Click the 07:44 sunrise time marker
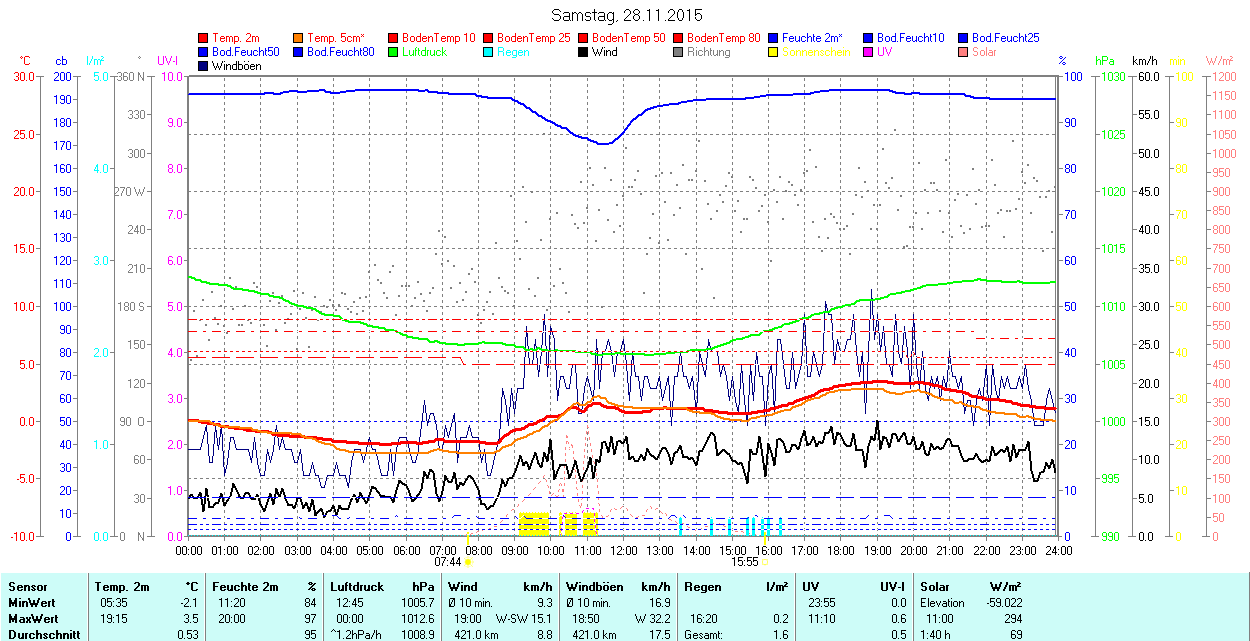The width and height of the screenshot is (1250, 641). point(447,562)
